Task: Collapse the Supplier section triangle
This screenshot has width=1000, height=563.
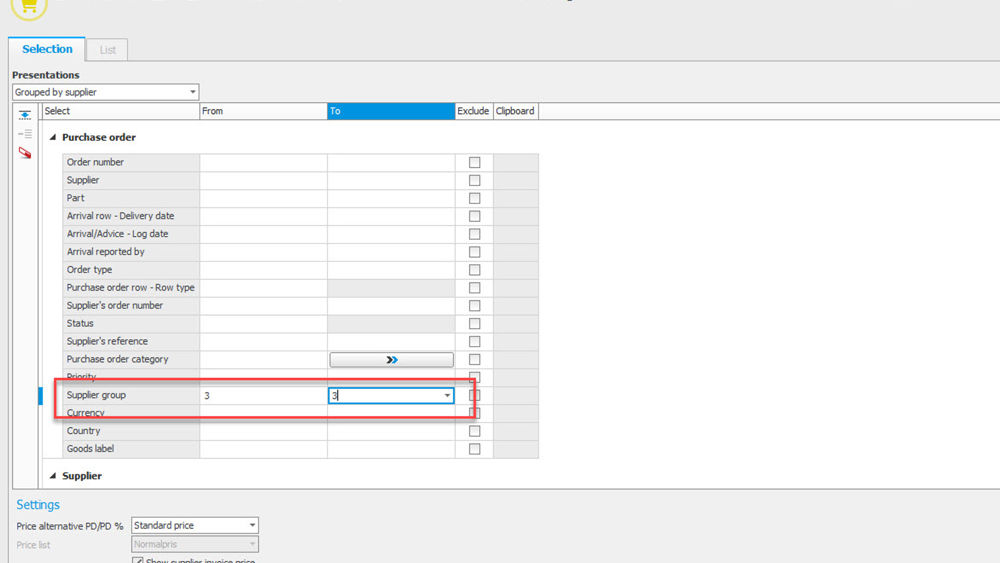Action: pos(53,477)
